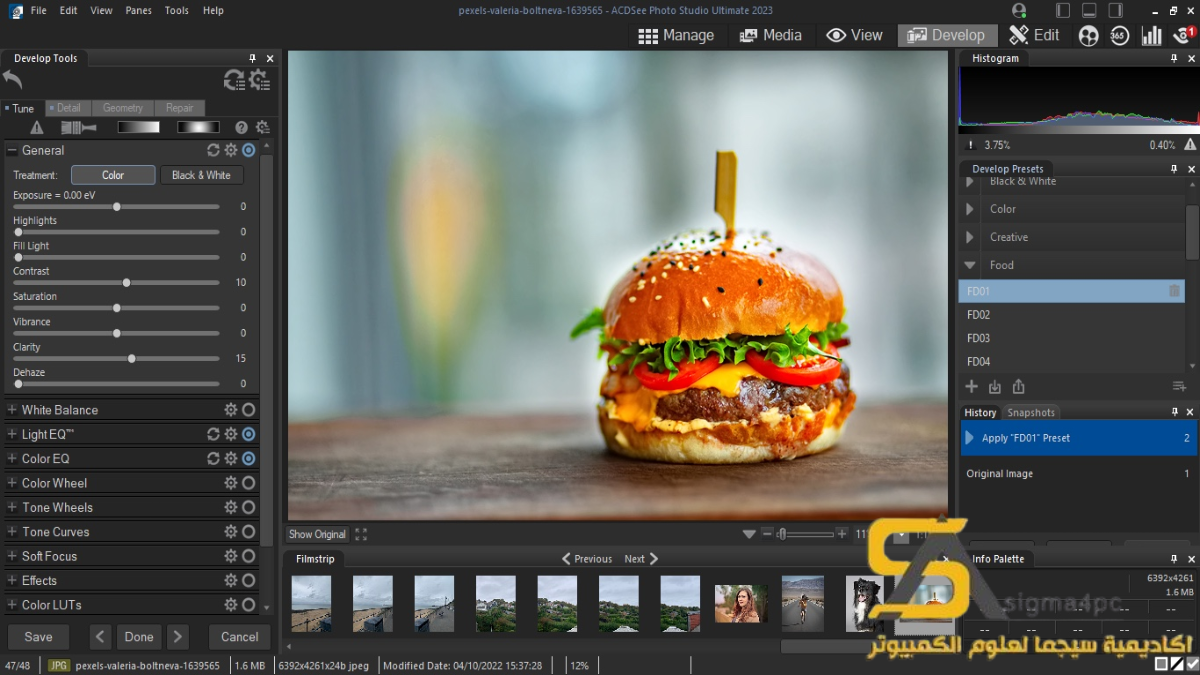
Task: Enable the Effects group
Action: click(x=249, y=580)
